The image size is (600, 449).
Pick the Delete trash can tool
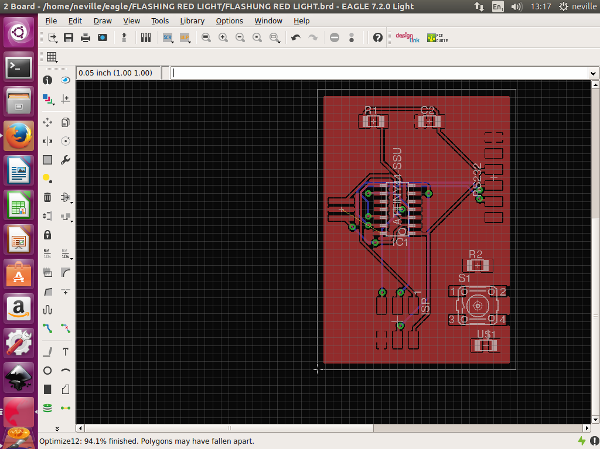(48, 197)
